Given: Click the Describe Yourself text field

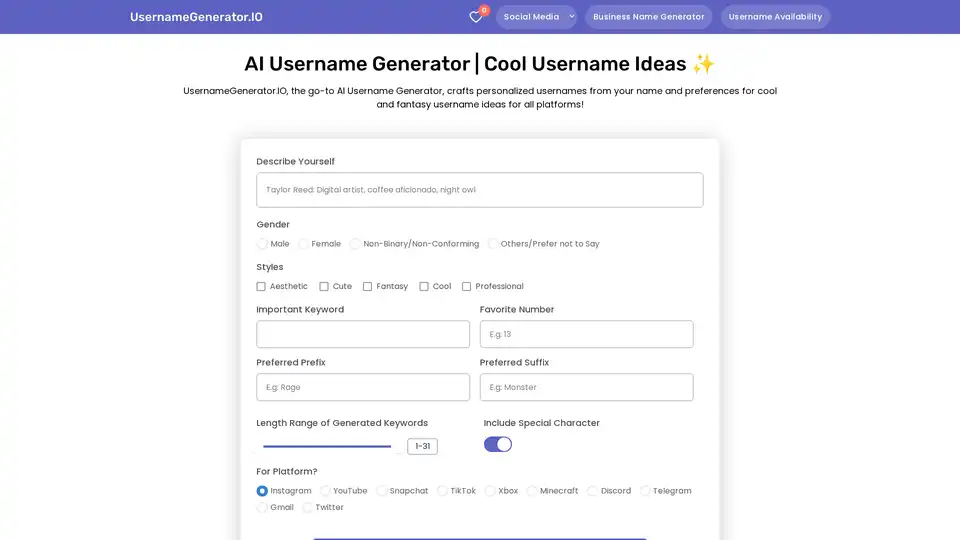Looking at the screenshot, I should pos(479,190).
